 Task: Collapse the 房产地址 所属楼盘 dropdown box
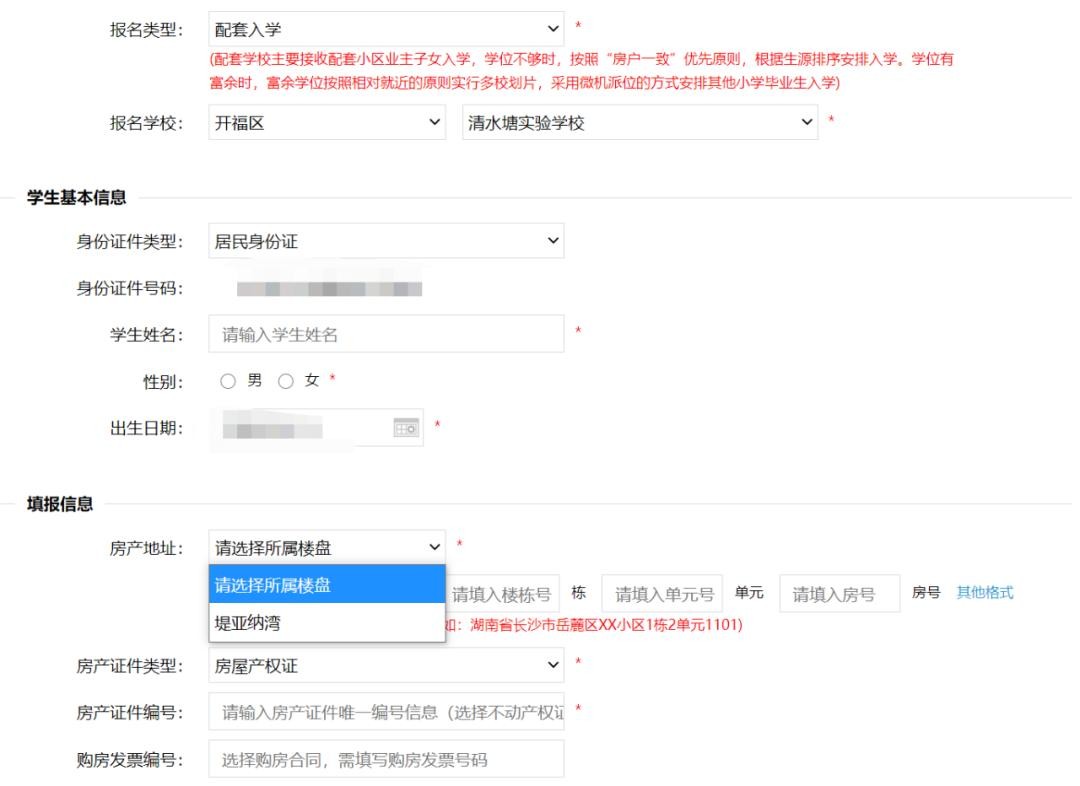tap(327, 547)
